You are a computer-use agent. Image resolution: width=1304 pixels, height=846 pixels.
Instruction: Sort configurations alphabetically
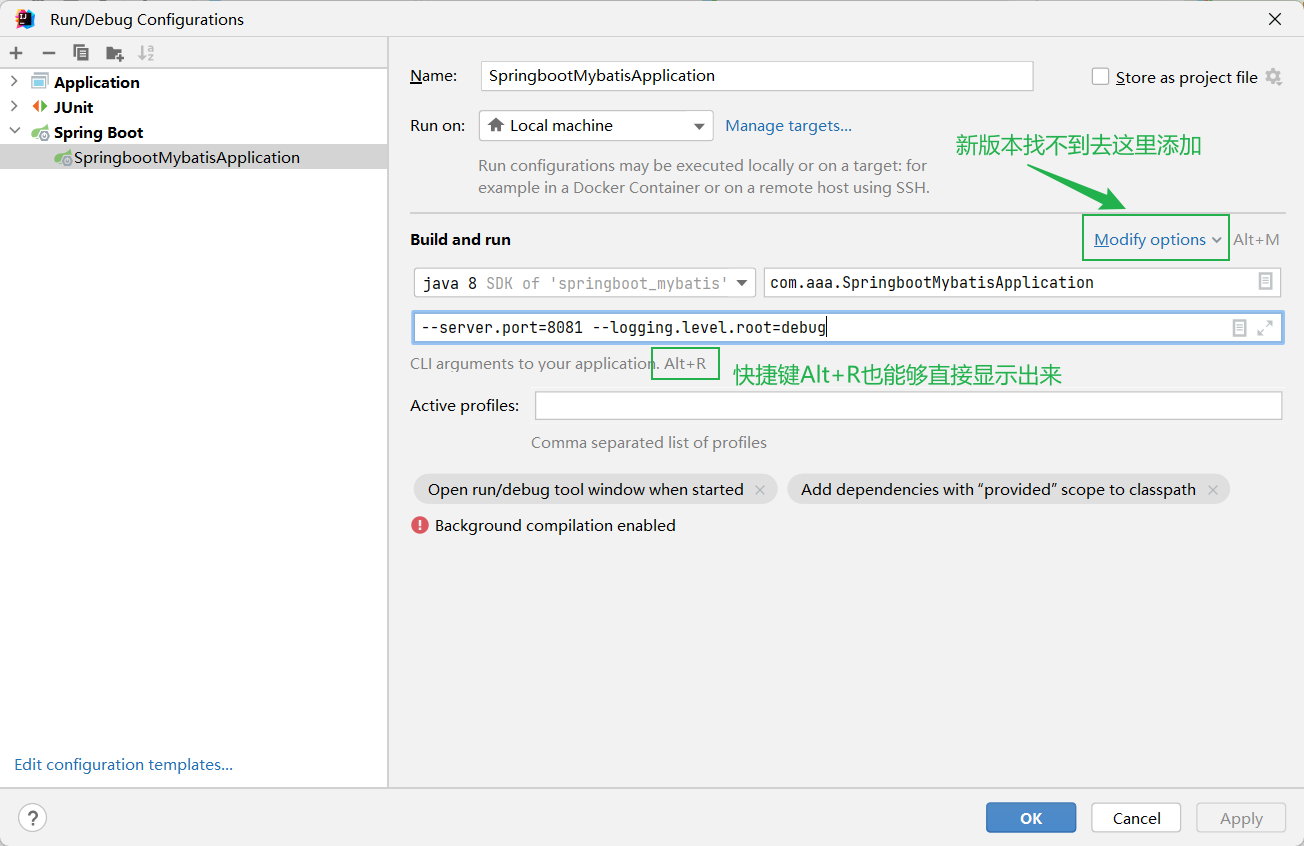tap(147, 53)
